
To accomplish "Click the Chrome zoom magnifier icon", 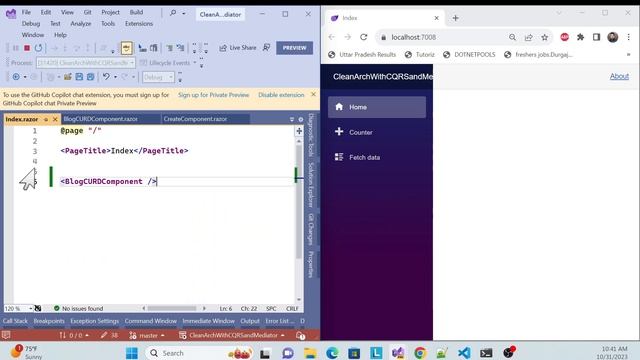I will [x=512, y=37].
